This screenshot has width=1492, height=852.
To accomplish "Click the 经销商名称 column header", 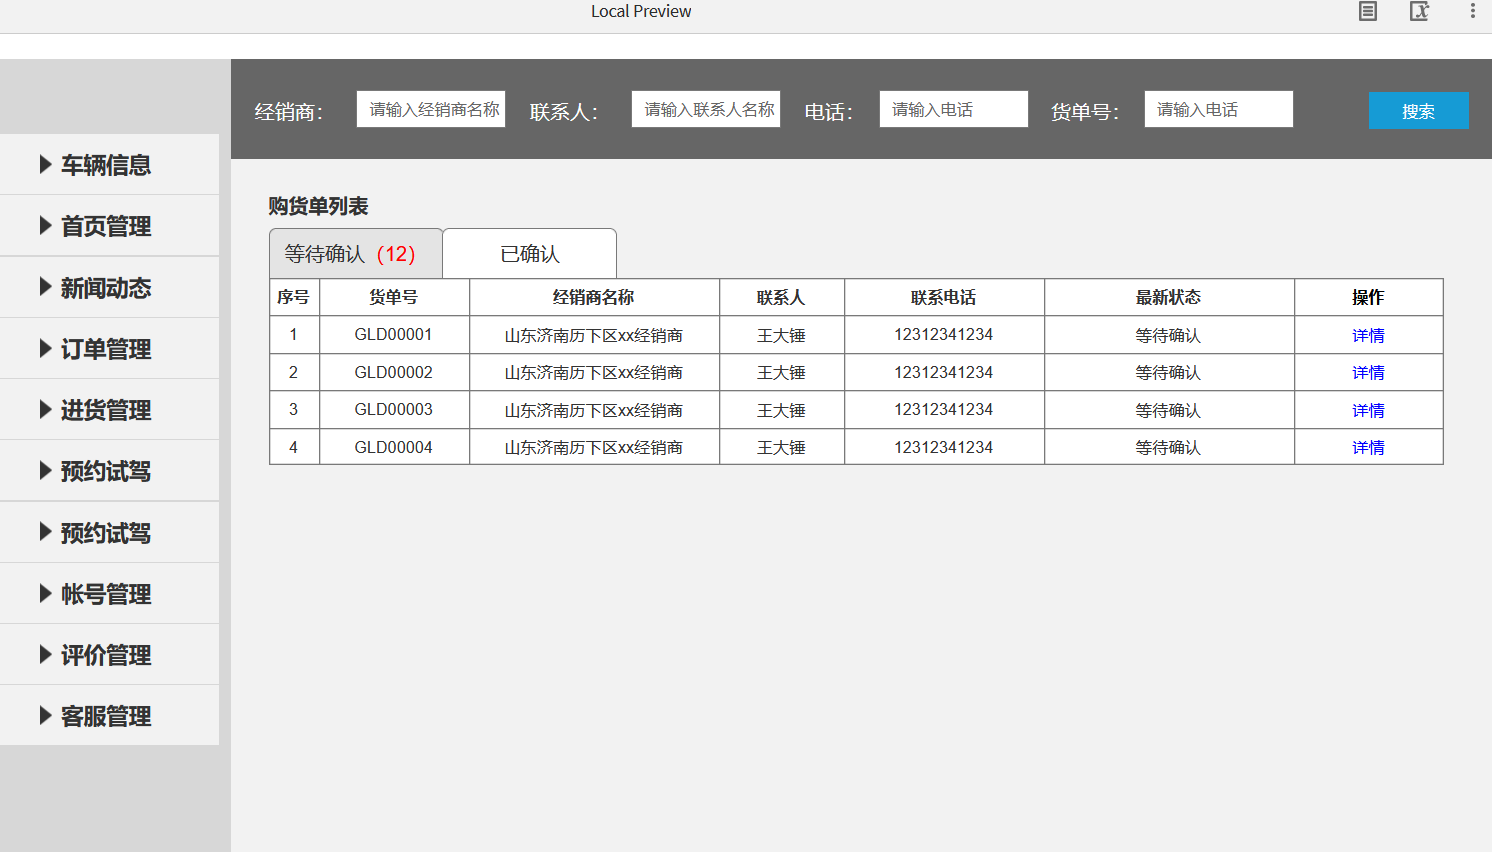I will click(x=594, y=297).
